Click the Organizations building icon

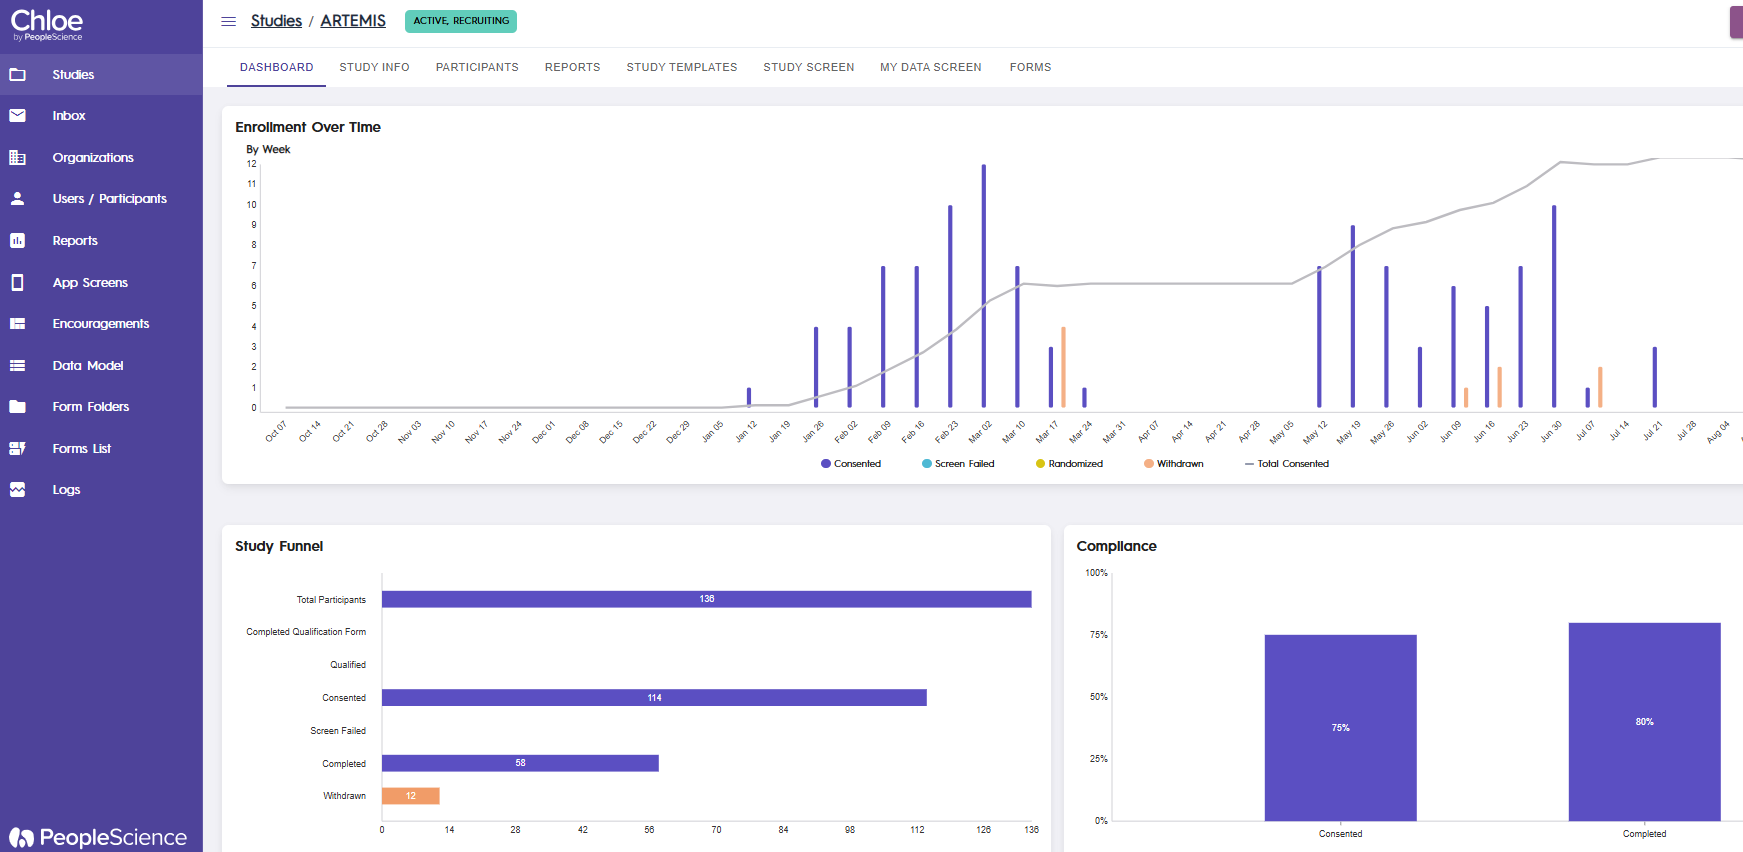click(17, 158)
